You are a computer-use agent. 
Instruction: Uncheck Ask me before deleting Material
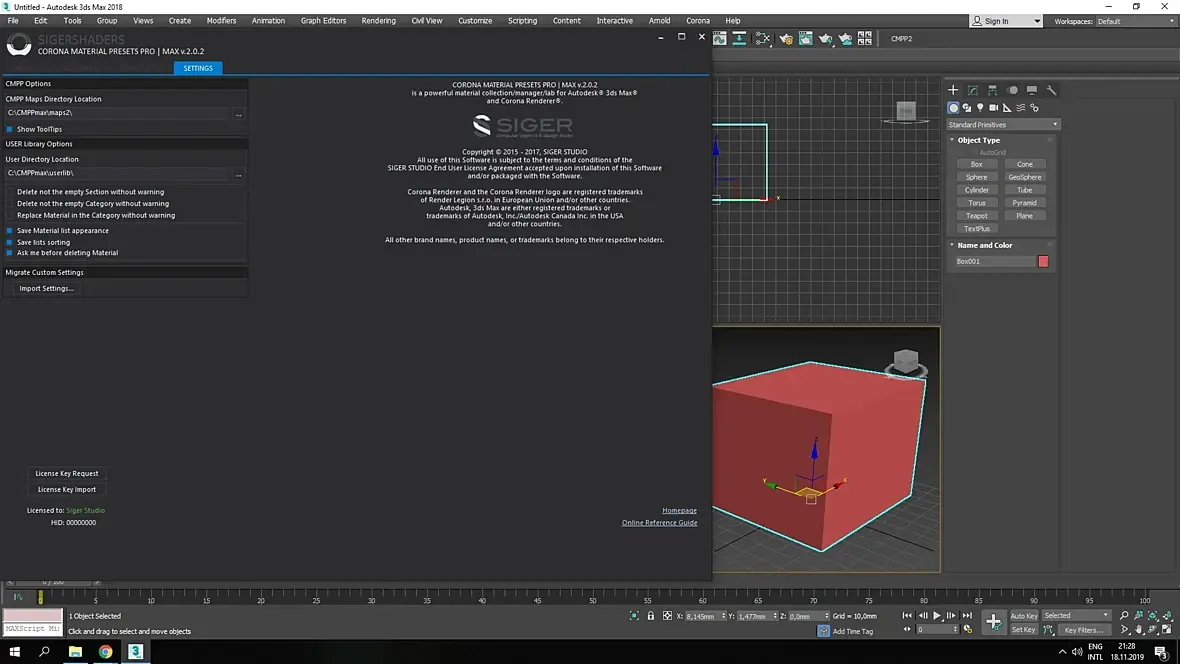(10, 253)
